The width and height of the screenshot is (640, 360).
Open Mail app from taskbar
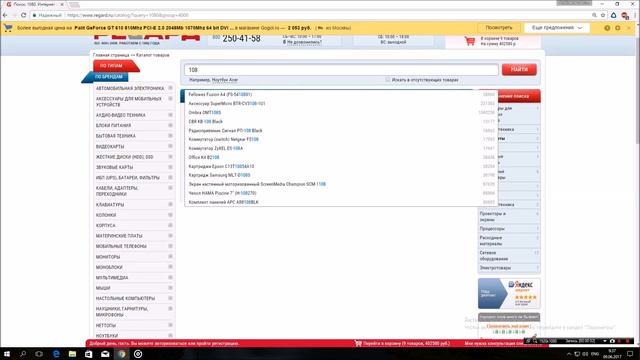tap(105, 354)
